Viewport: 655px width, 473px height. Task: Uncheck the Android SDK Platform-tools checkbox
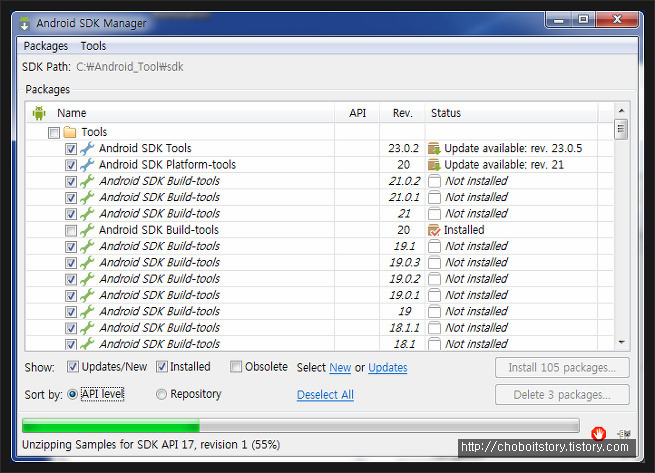click(71, 165)
